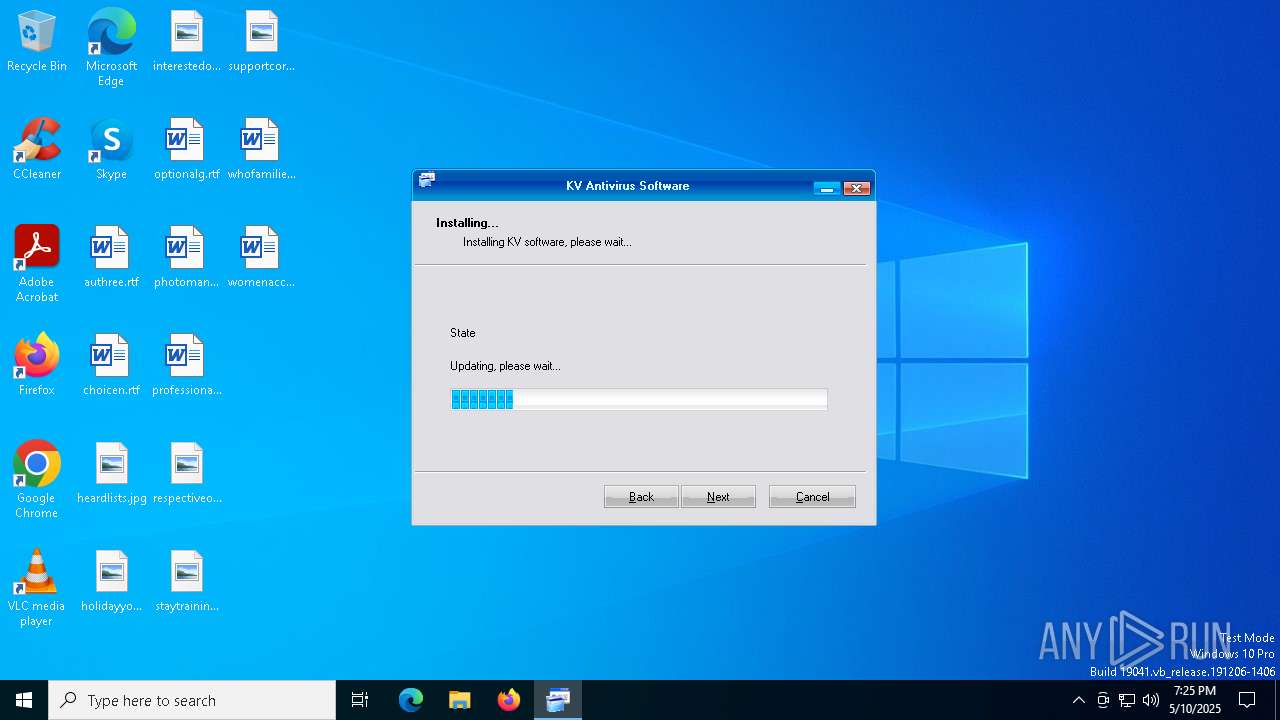Select the interestedo... image file
Viewport: 1280px width, 720px height.
(187, 42)
